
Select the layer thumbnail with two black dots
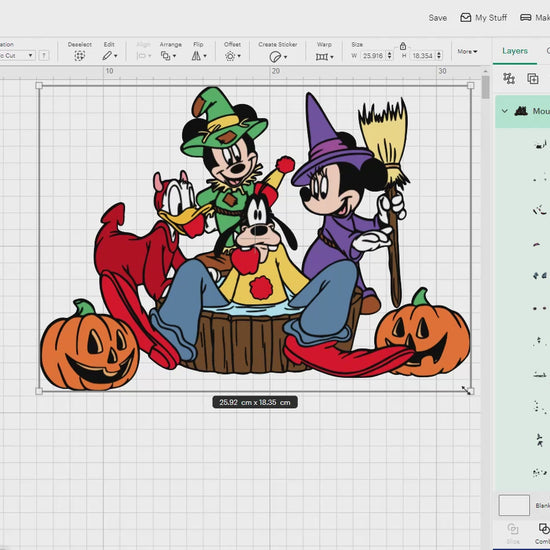point(540,308)
